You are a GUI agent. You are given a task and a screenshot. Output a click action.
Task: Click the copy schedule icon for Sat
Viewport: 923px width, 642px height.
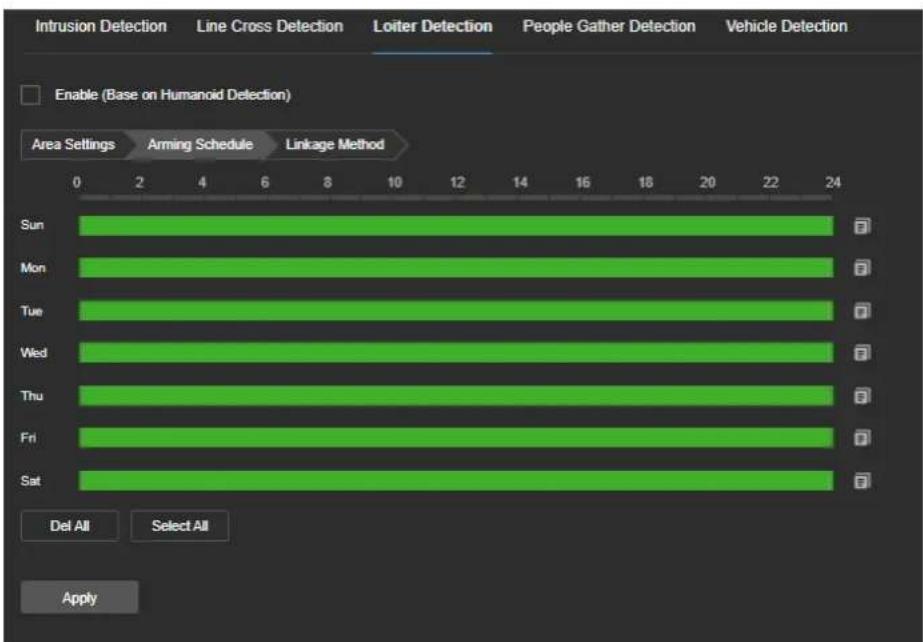862,481
